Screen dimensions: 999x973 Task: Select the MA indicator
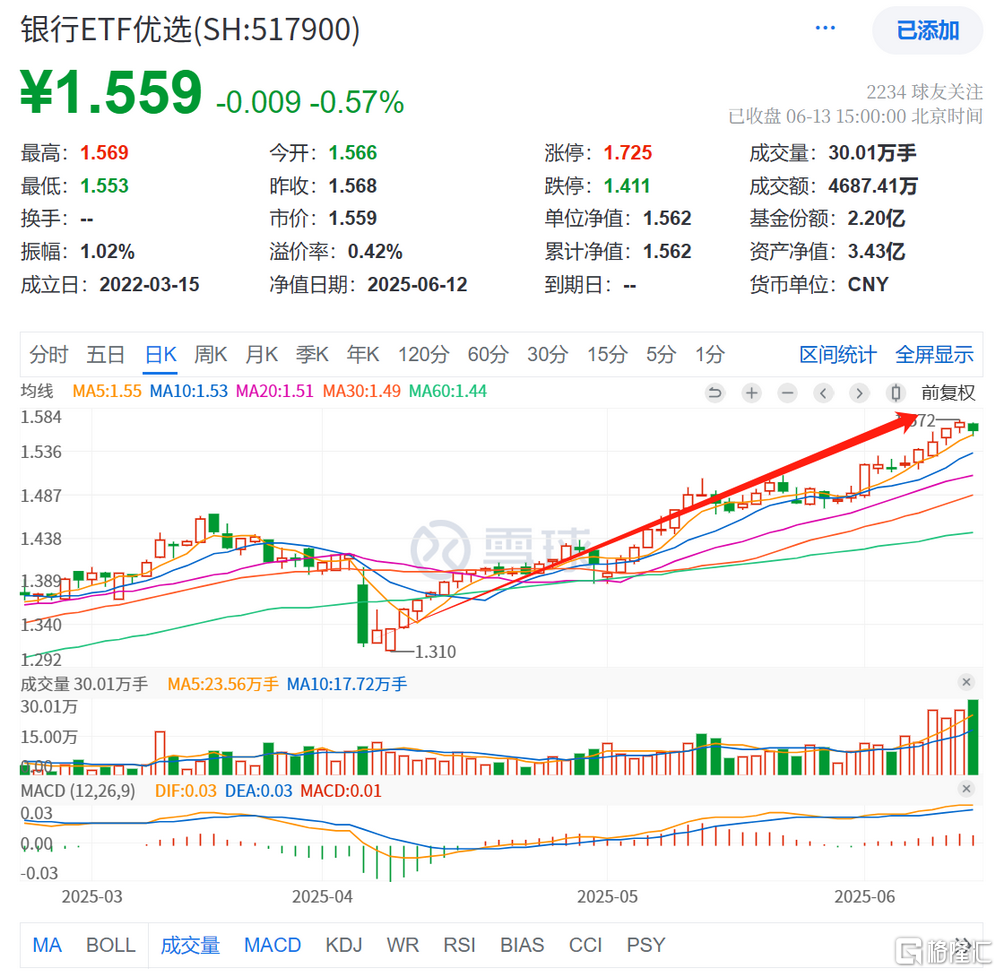[47, 945]
